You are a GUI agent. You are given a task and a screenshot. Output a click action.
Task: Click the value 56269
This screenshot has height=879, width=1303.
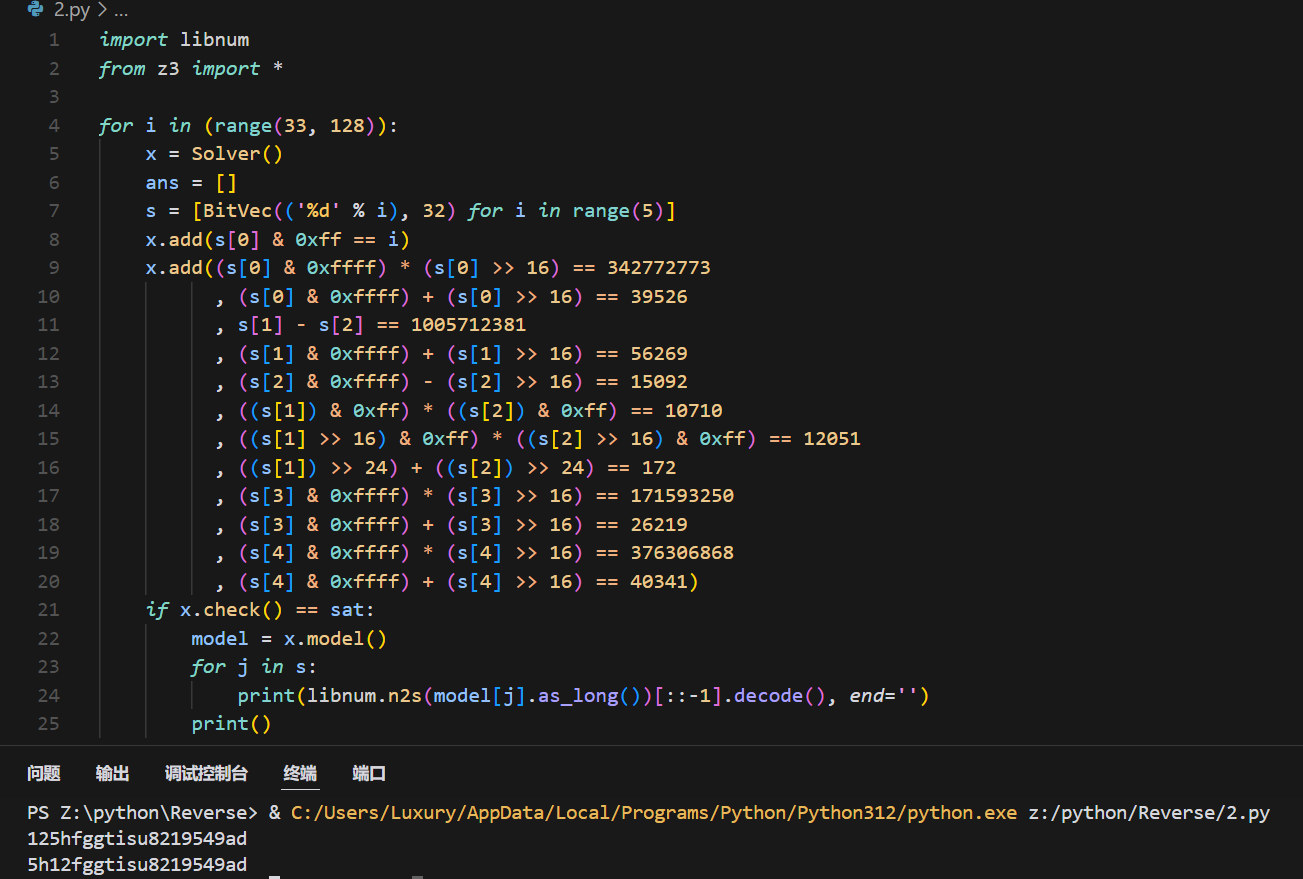[659, 353]
